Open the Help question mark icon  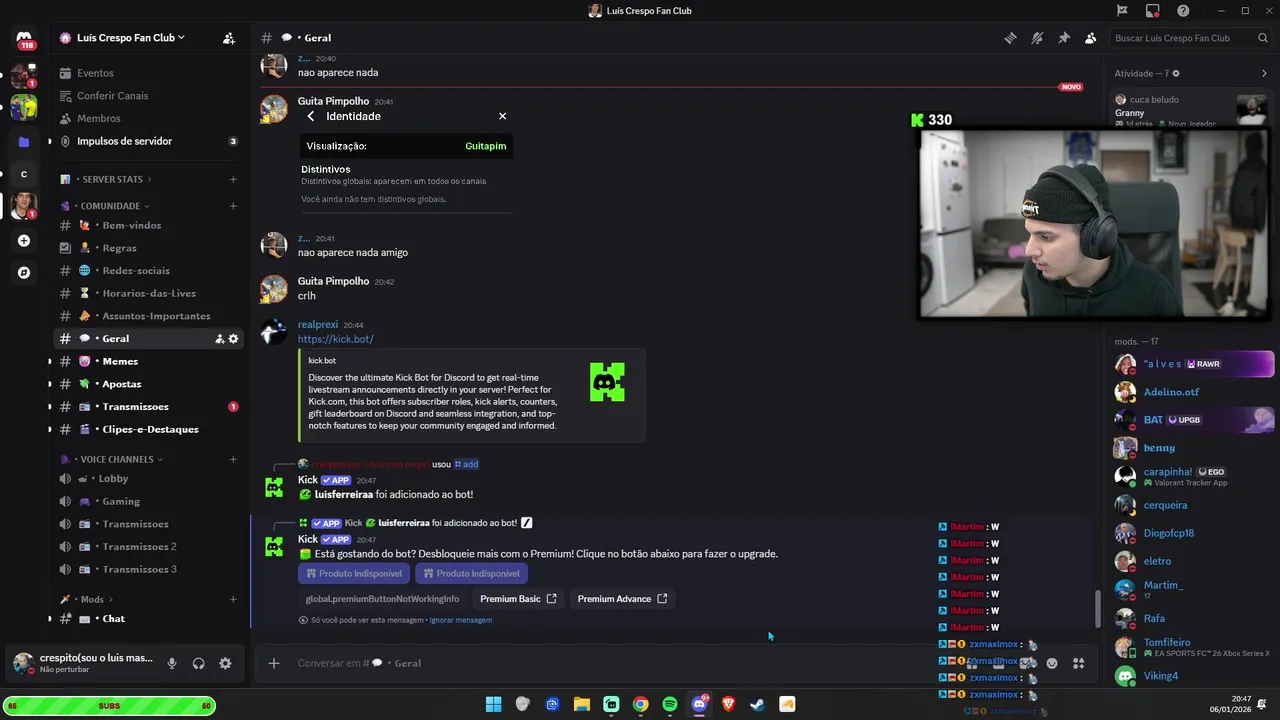coord(1183,11)
